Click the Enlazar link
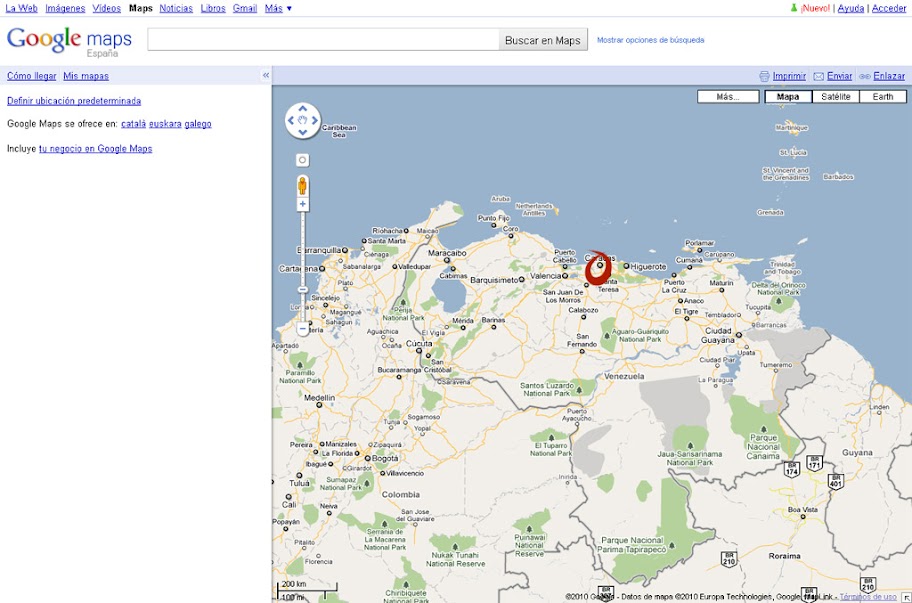This screenshot has height=603, width=912. (889, 76)
